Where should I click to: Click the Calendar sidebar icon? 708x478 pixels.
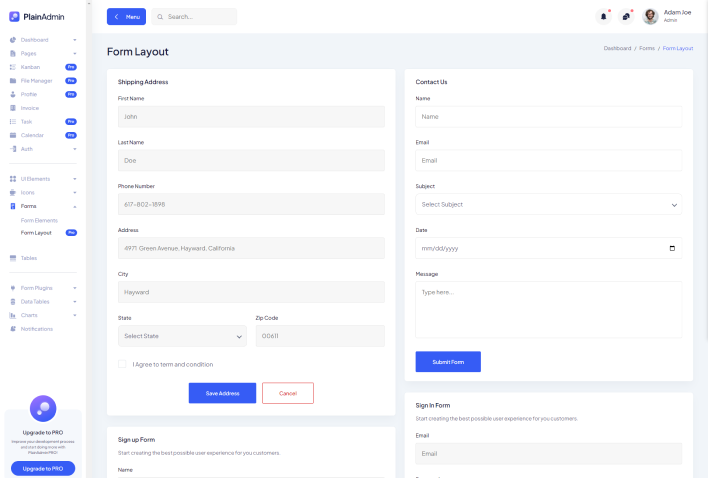tap(13, 135)
